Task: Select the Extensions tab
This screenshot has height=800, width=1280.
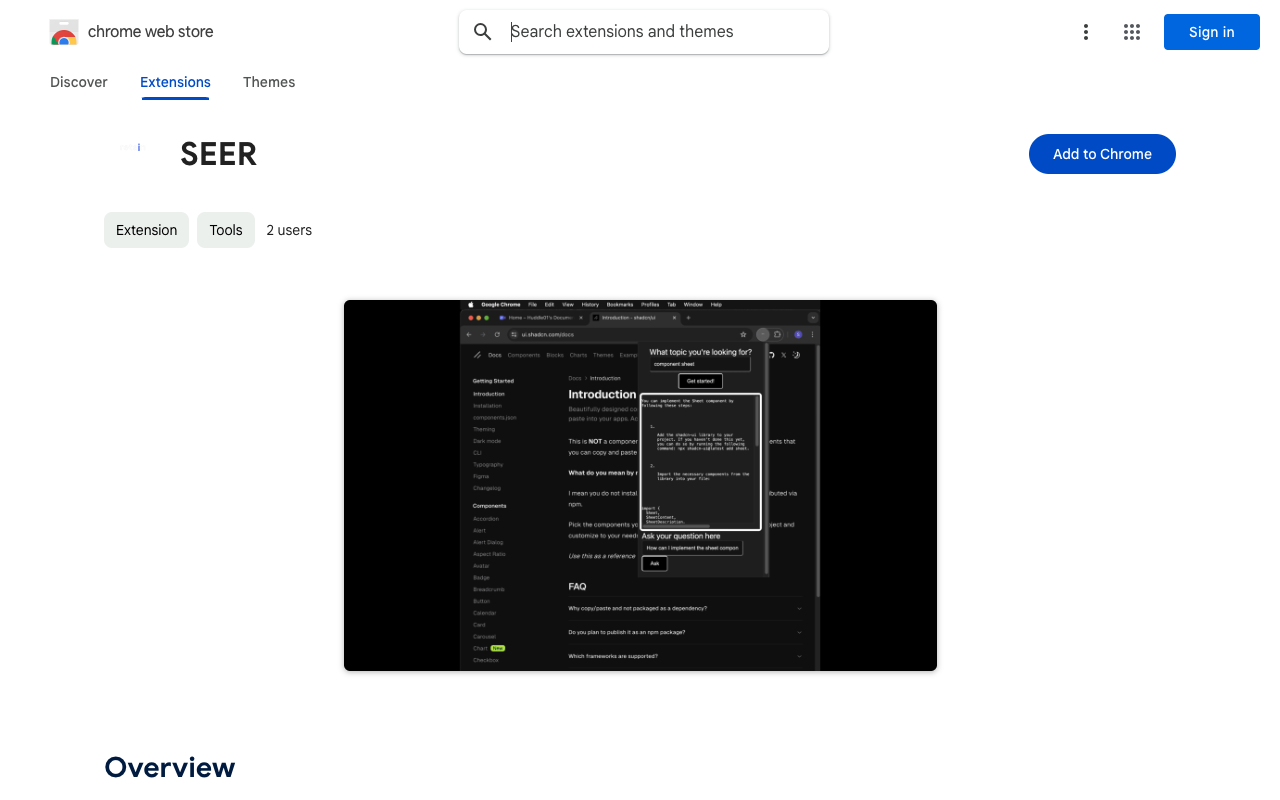Action: (175, 82)
